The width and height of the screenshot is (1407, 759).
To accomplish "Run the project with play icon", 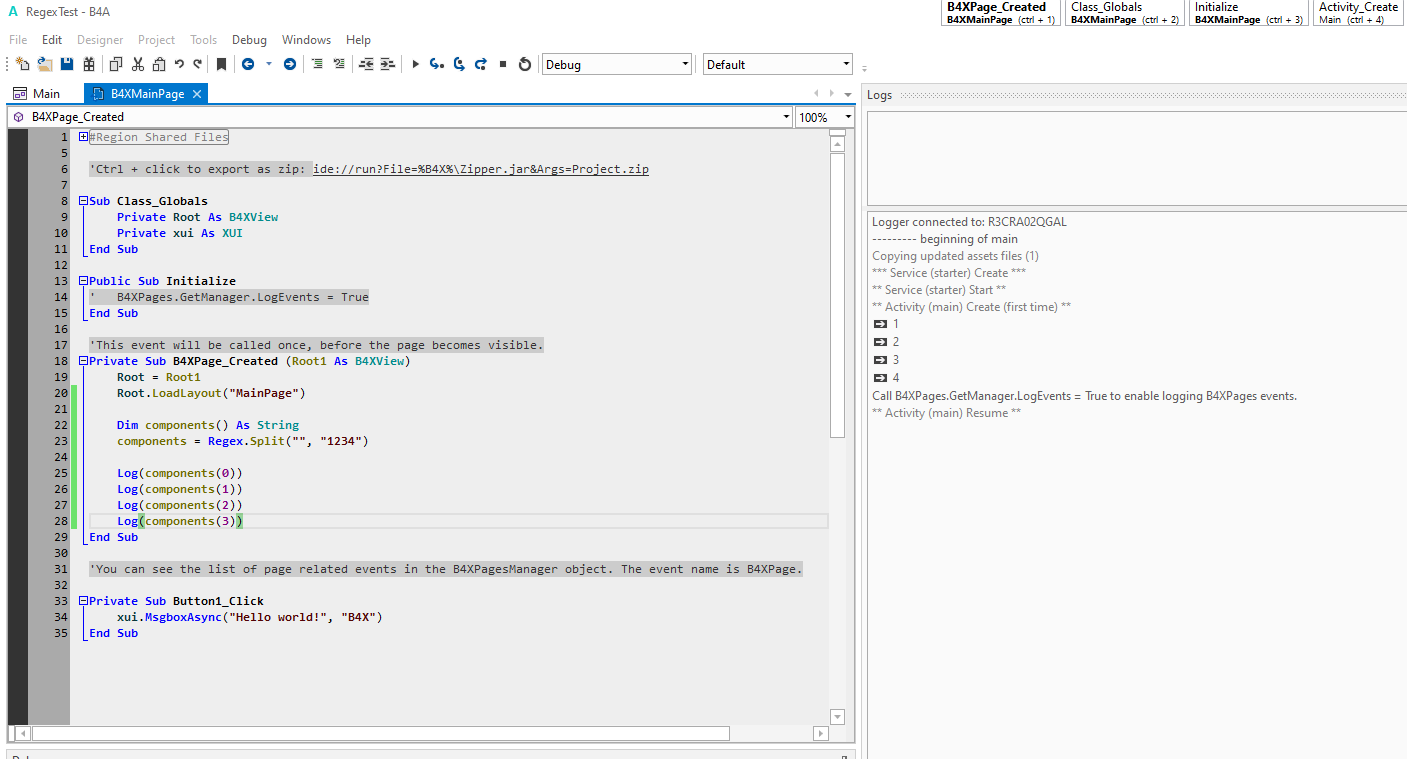I will pyautogui.click(x=416, y=64).
